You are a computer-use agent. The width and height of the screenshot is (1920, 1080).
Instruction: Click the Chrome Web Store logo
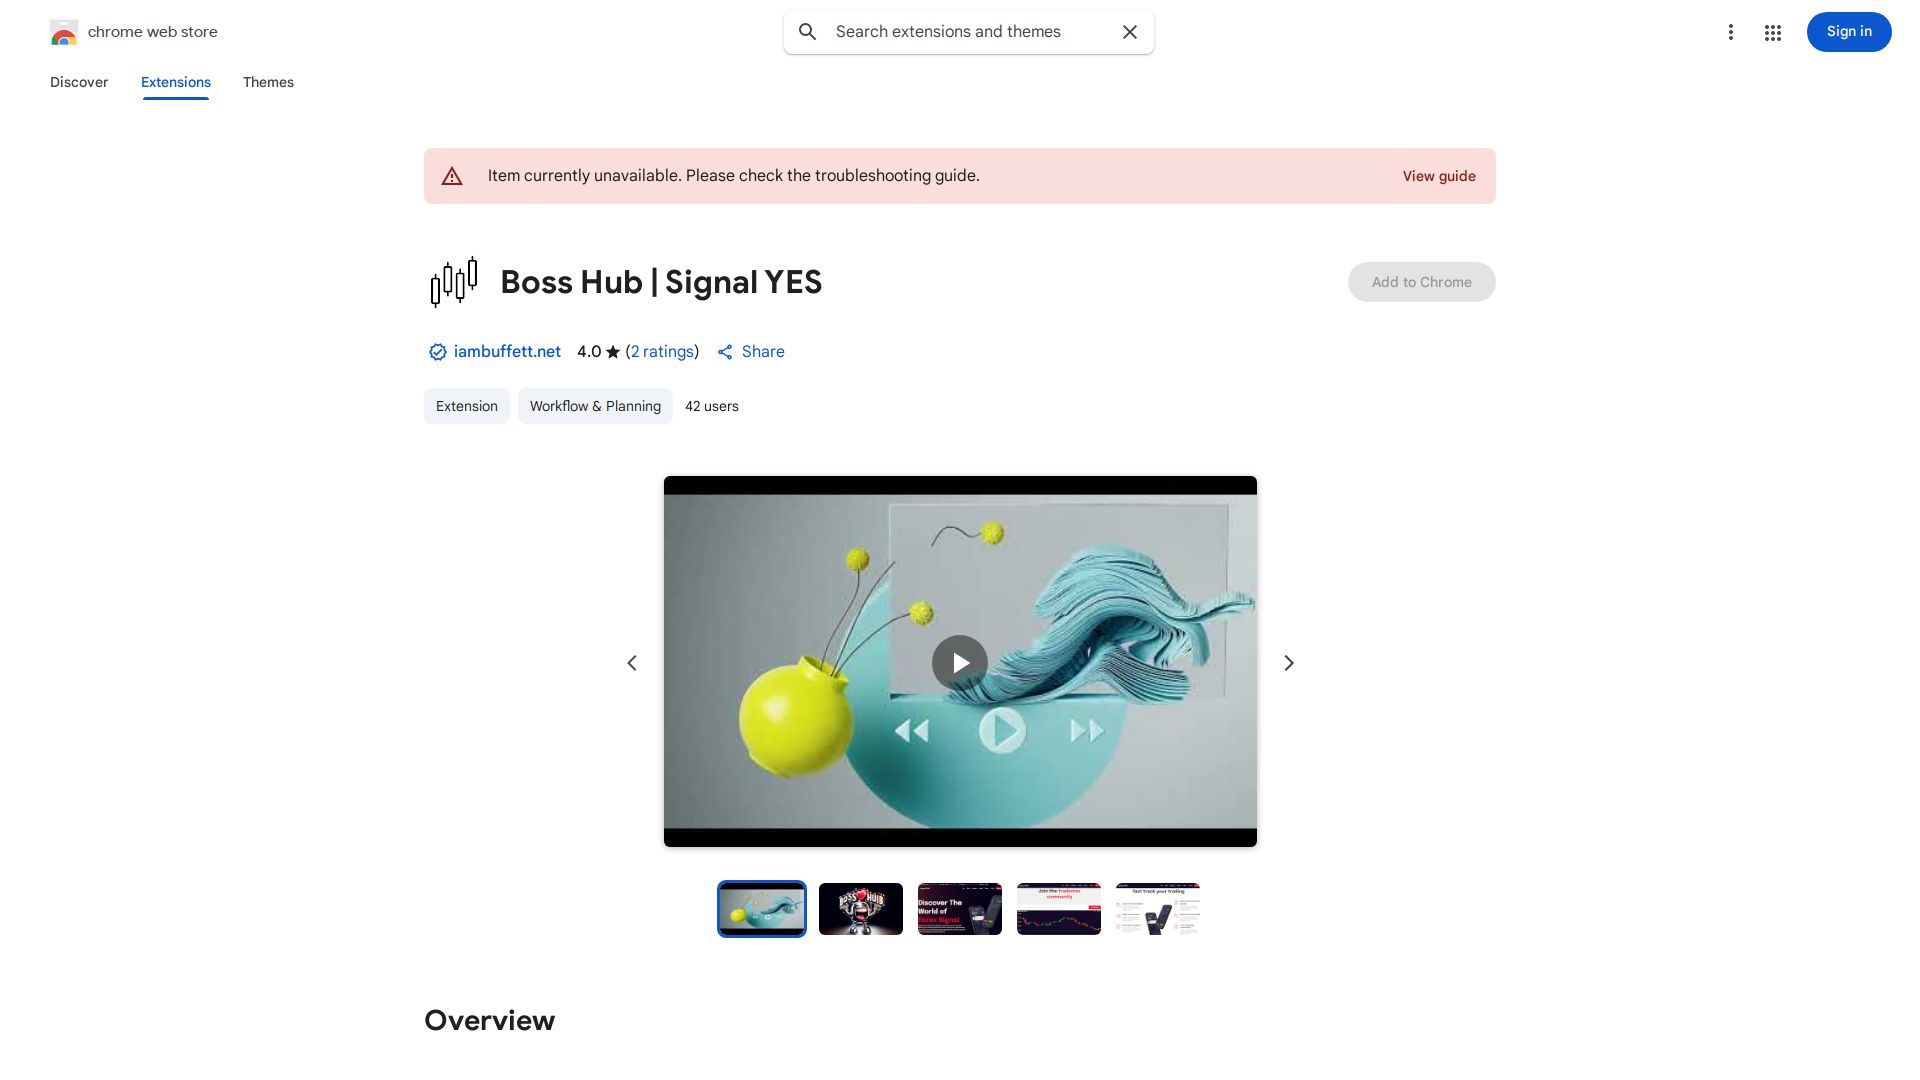point(64,32)
